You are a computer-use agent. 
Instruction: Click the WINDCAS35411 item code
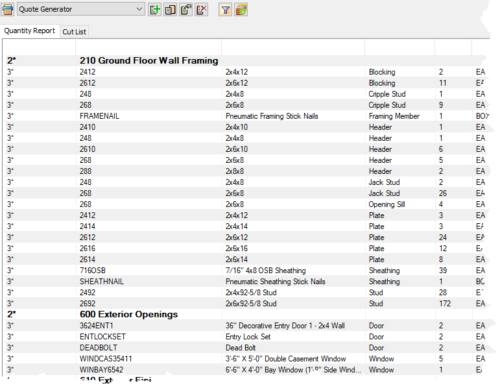pyautogui.click(x=106, y=358)
